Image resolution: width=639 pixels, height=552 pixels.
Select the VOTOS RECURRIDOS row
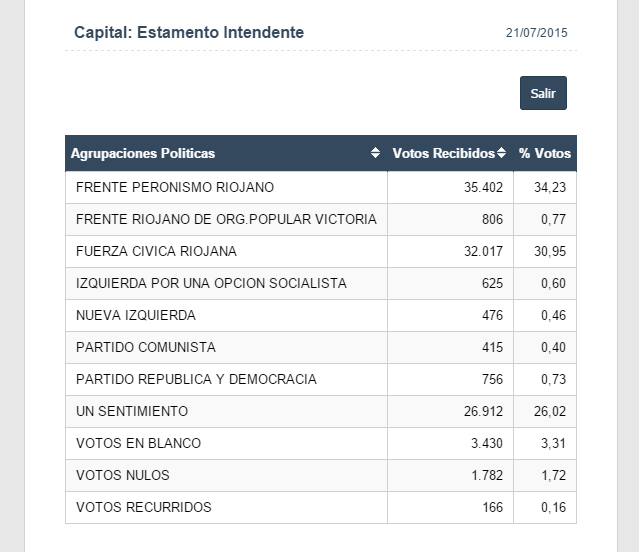144,507
